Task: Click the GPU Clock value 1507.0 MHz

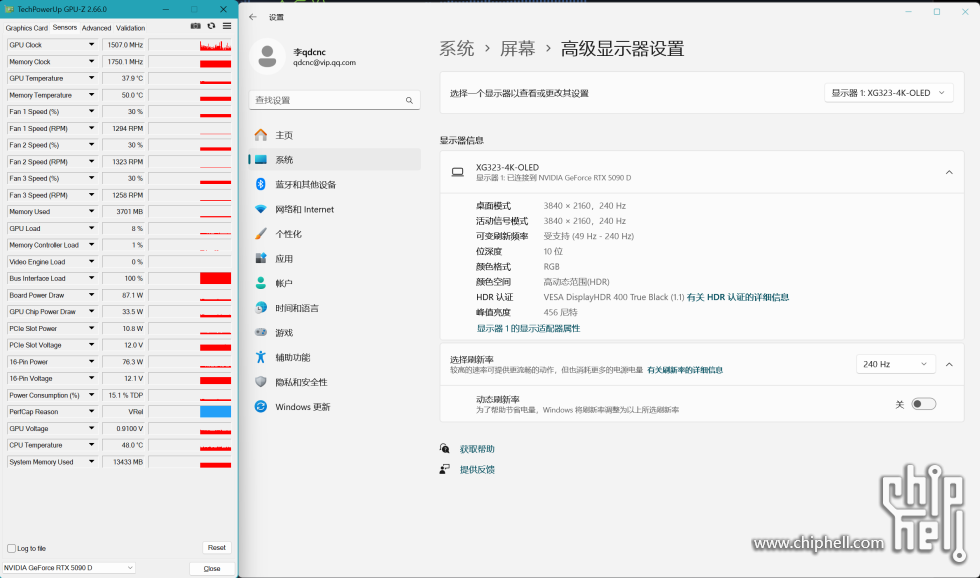Action: click(124, 45)
